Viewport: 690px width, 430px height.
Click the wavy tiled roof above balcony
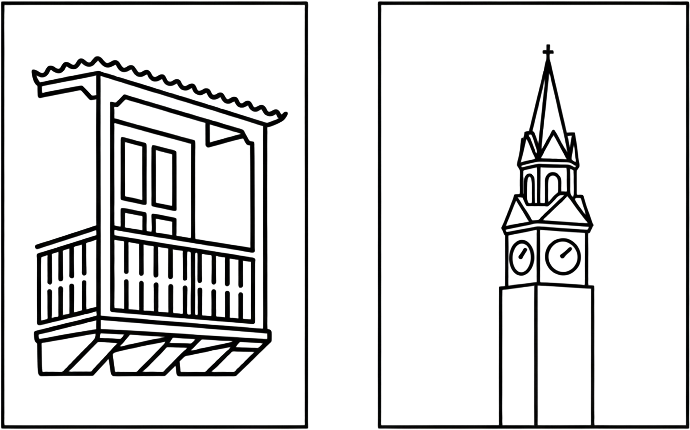[160, 88]
